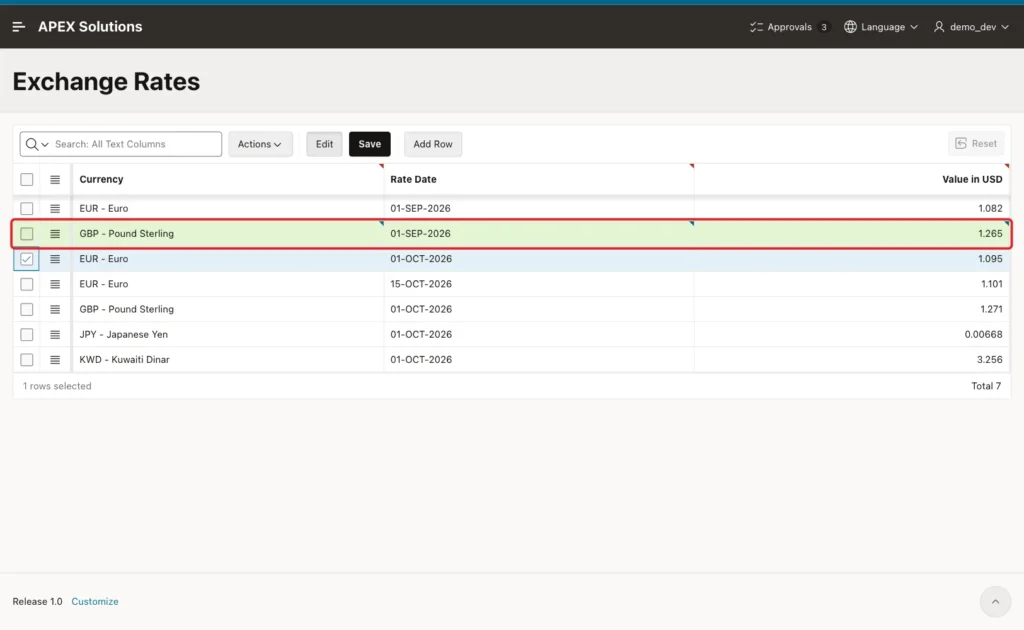Open row actions menu for EUR 01-SEP-2026

(x=55, y=209)
